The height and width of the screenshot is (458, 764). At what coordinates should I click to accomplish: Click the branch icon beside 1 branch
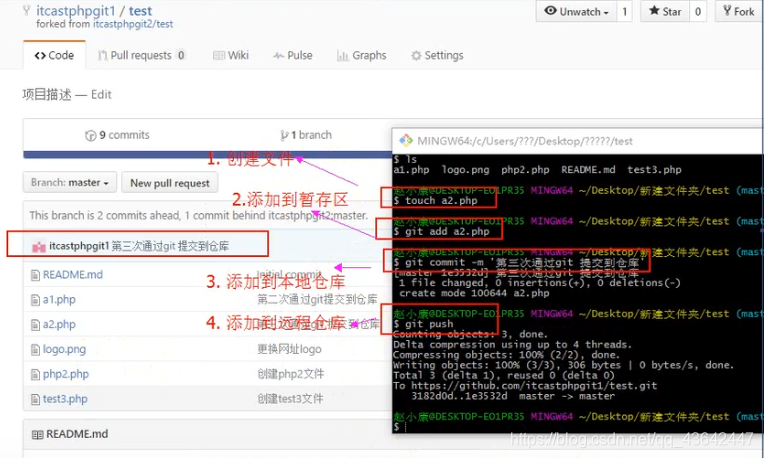[284, 135]
